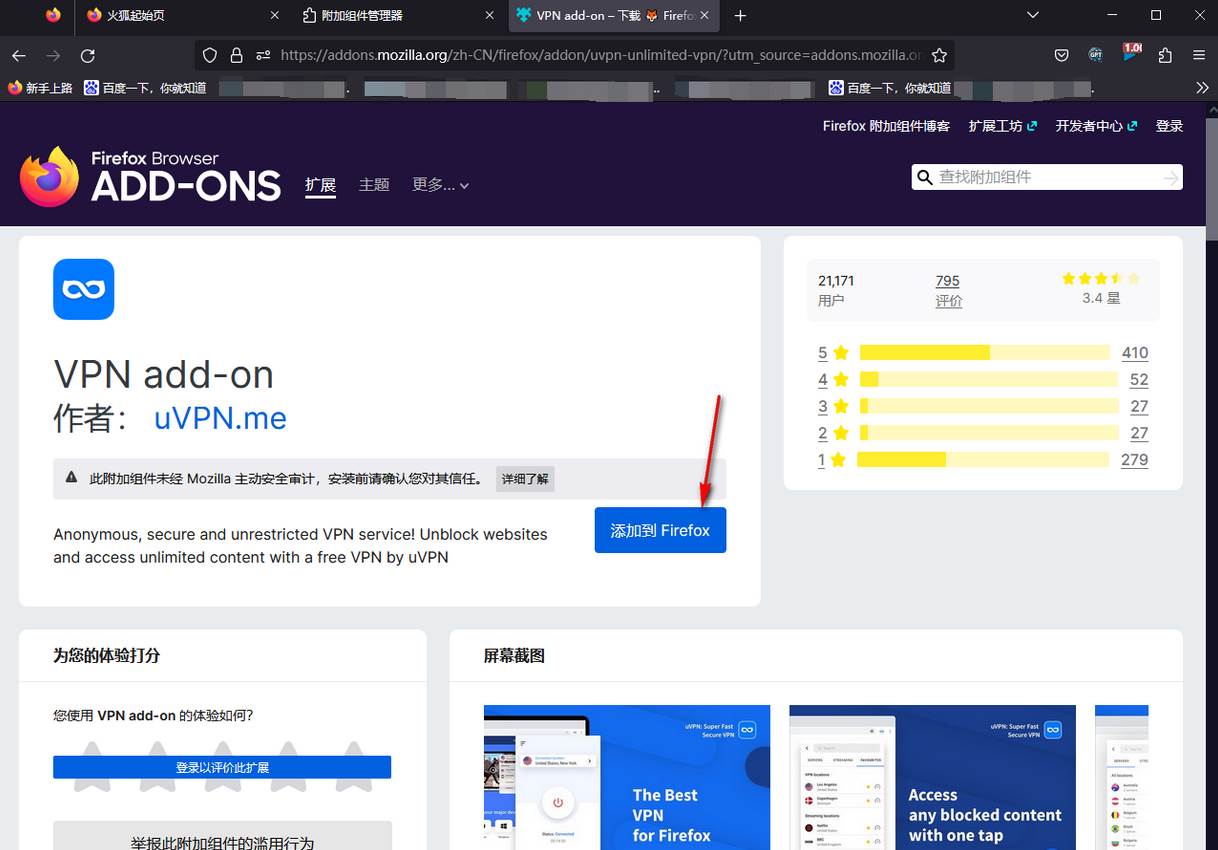Switch to the 火狐起始页 tab
Viewport: 1218px width, 850px height.
point(182,15)
